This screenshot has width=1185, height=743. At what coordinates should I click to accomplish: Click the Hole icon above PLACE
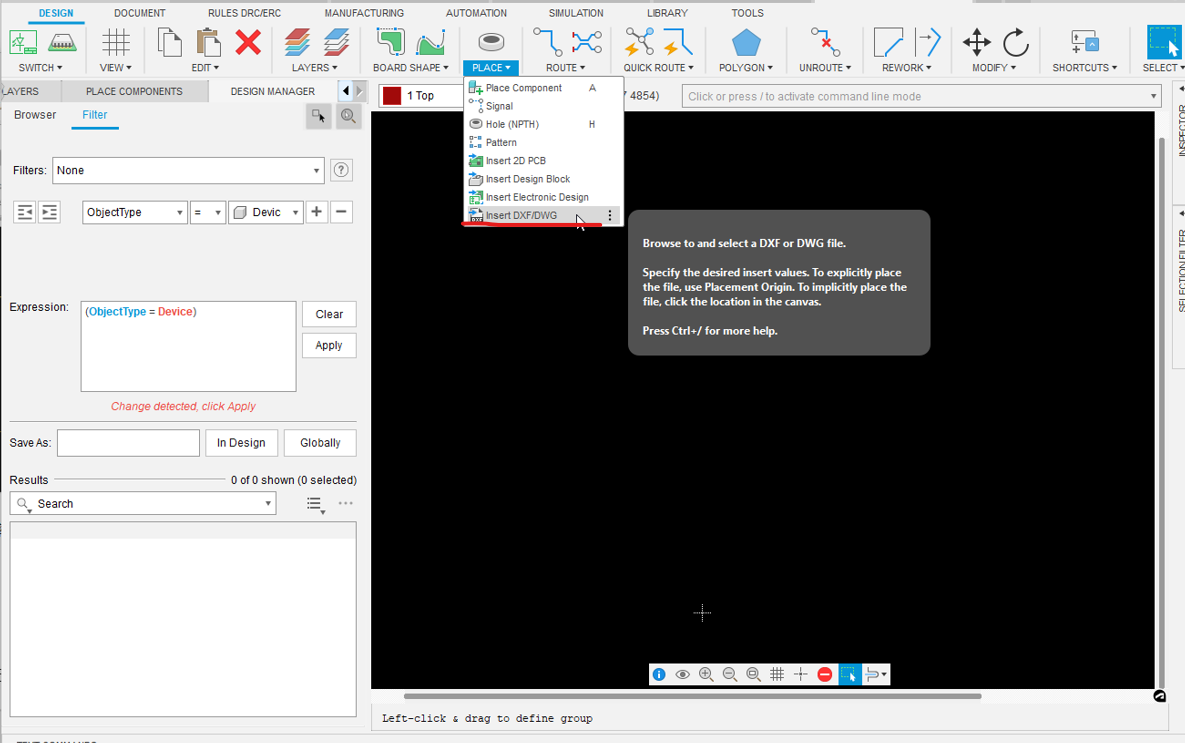(x=491, y=42)
